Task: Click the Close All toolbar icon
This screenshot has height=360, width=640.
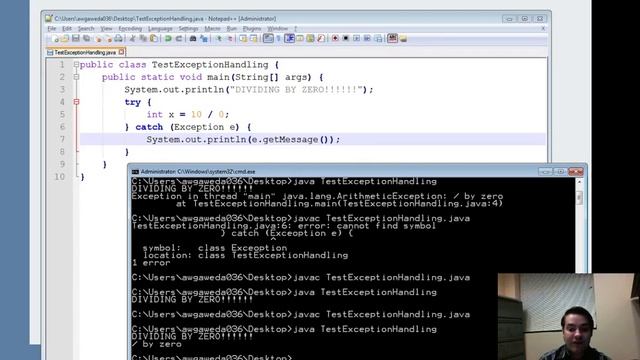Action: click(108, 39)
